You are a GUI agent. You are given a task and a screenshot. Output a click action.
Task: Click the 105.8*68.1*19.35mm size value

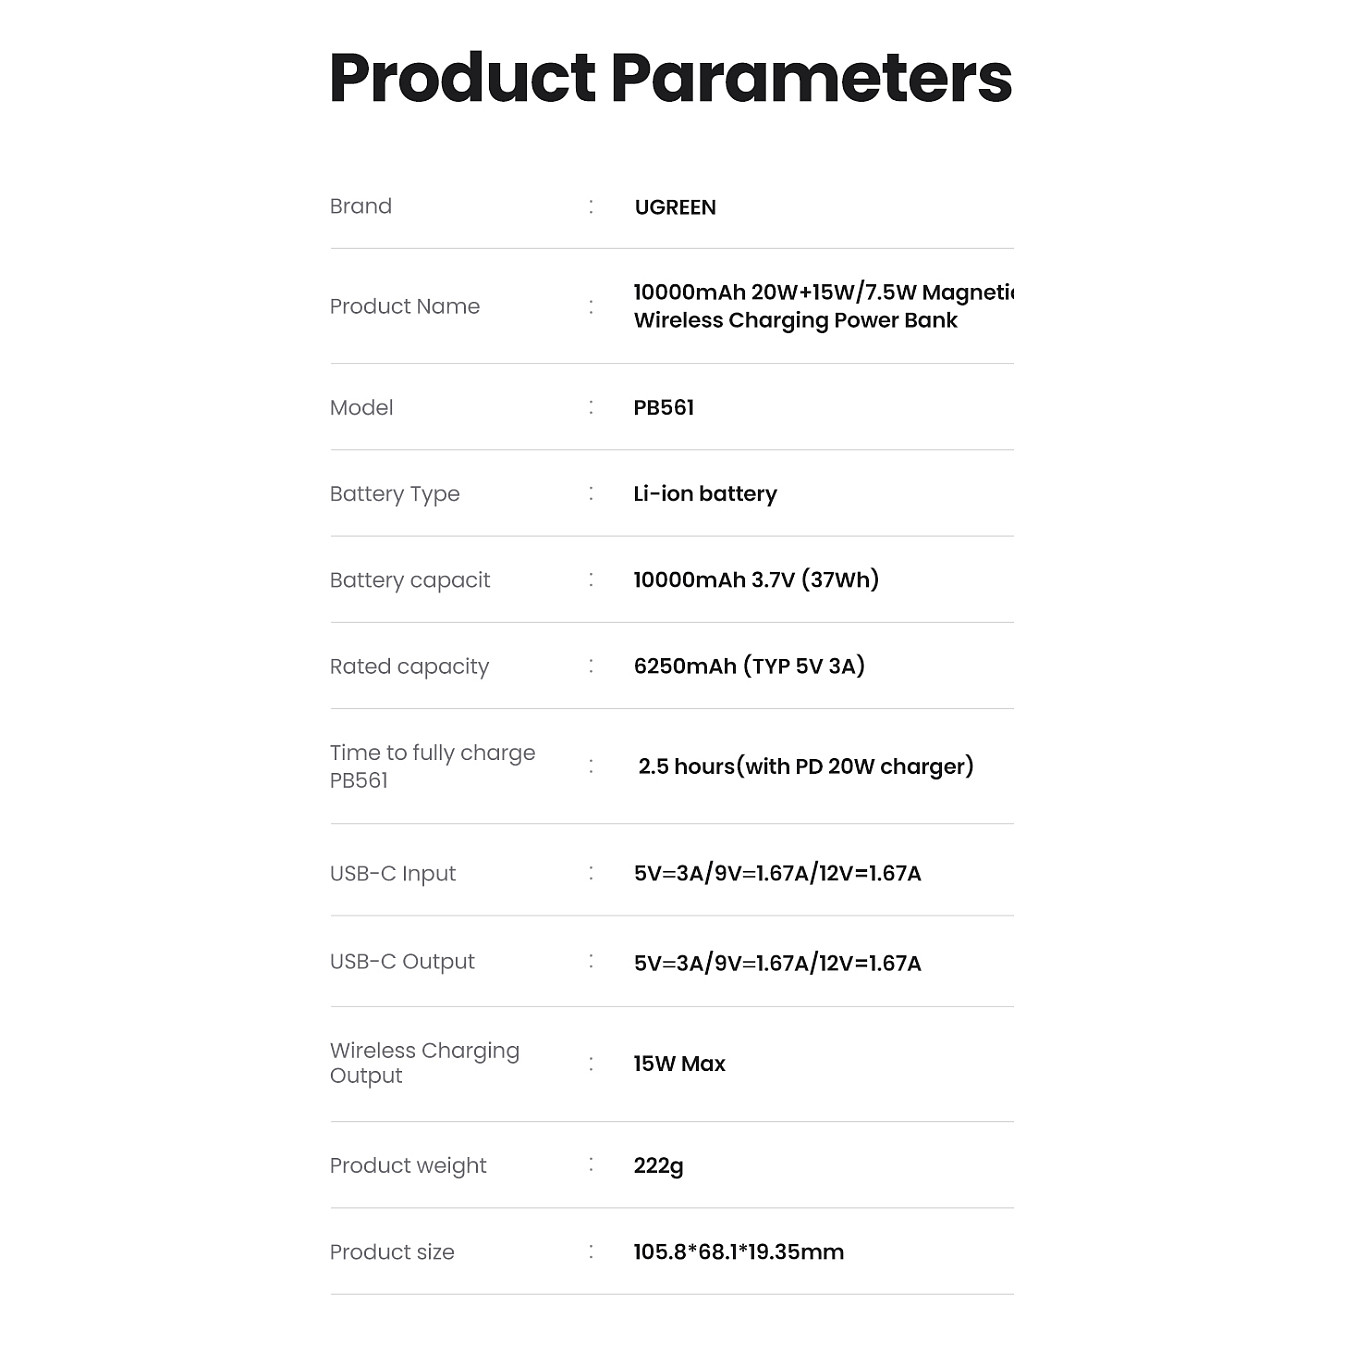pyautogui.click(x=738, y=1252)
